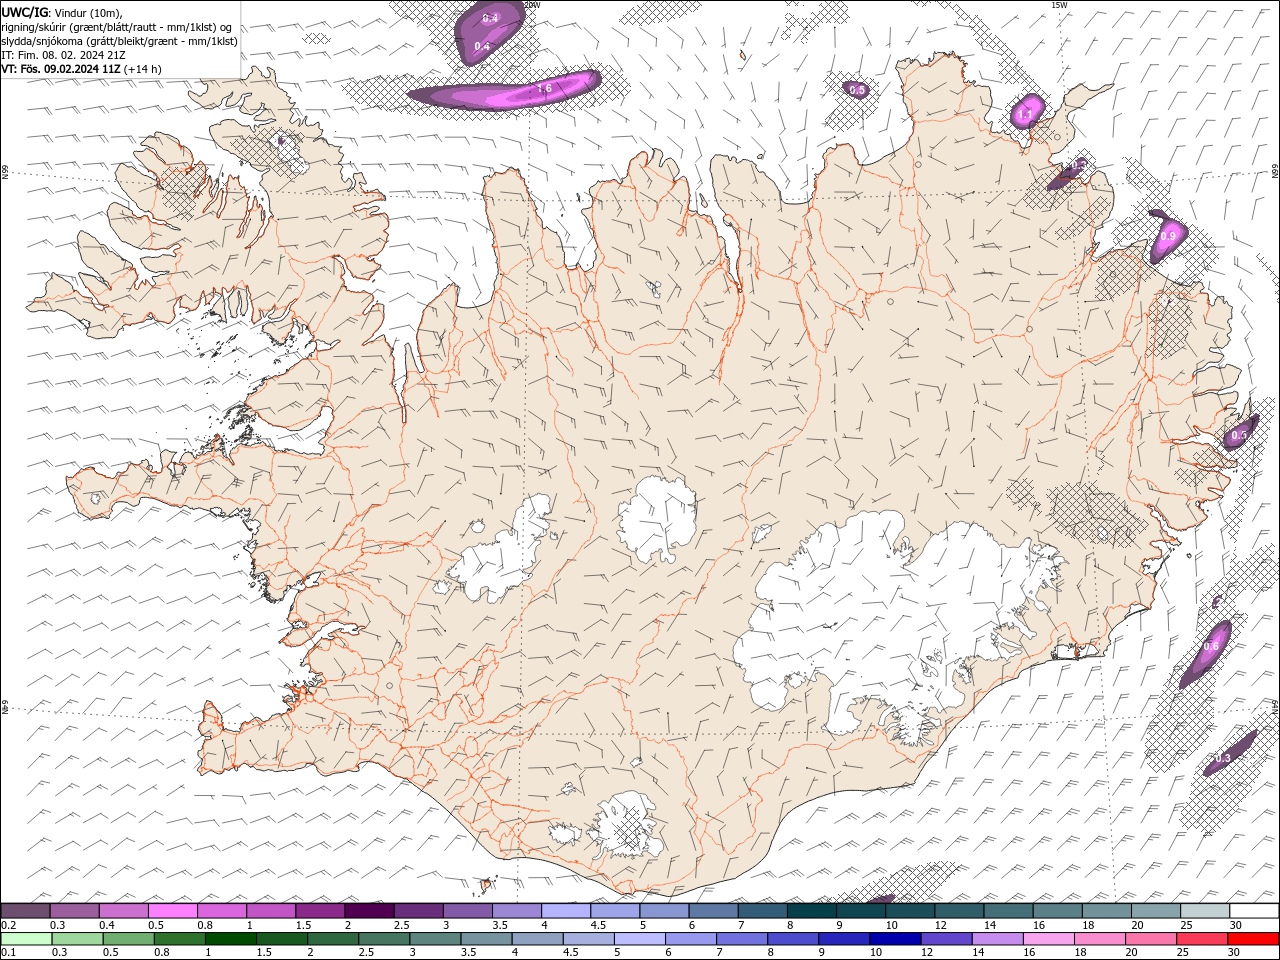Image resolution: width=1280 pixels, height=960 pixels.
Task: Click the "IT: Fim. 08. 02. 2024 21Z" line
Action: tap(62, 55)
